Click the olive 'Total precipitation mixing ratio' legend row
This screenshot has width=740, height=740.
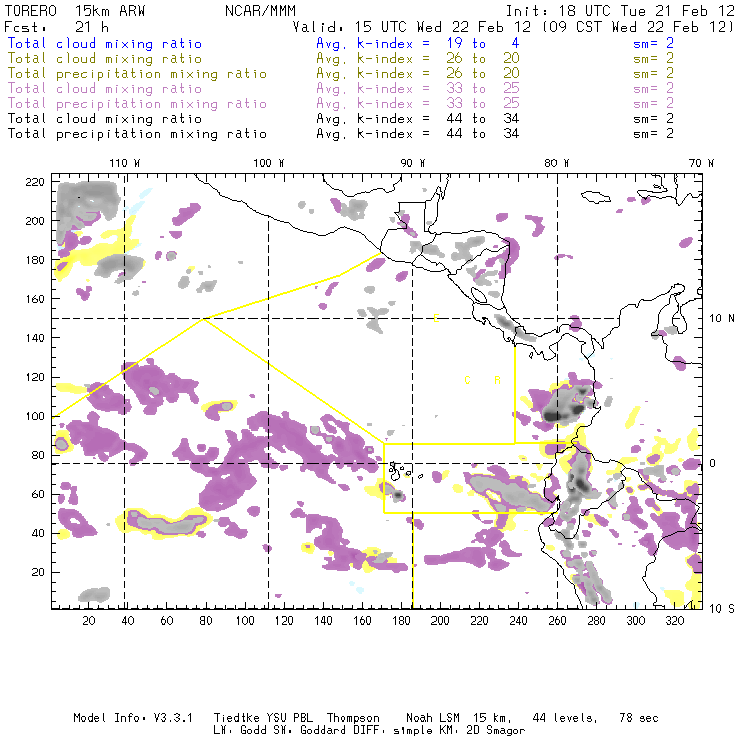[x=137, y=74]
